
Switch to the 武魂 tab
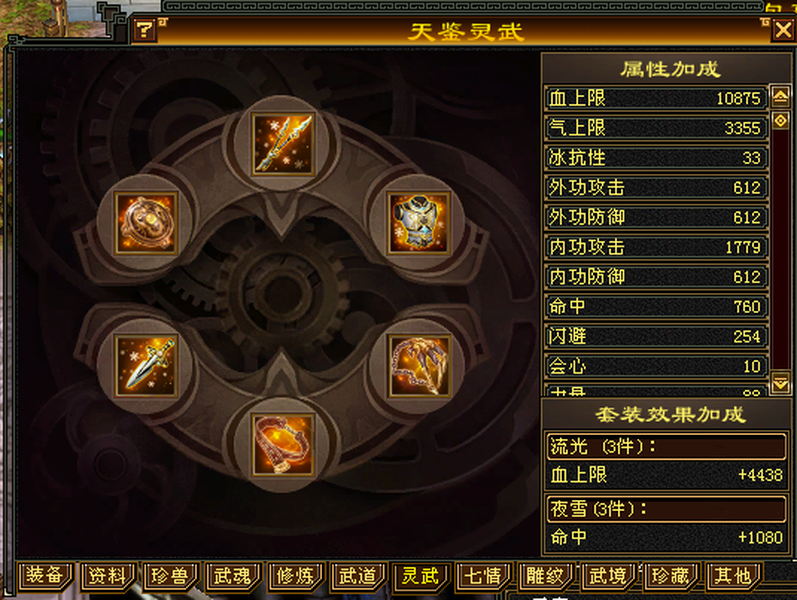tap(233, 576)
